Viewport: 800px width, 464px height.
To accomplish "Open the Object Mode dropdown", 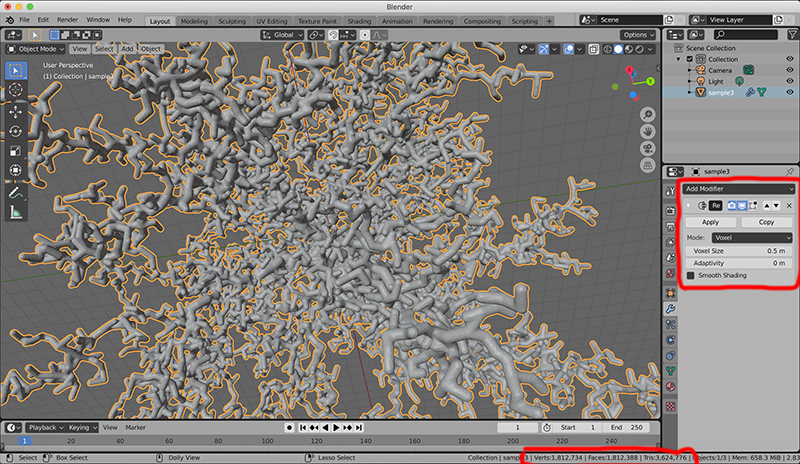I will 36,48.
